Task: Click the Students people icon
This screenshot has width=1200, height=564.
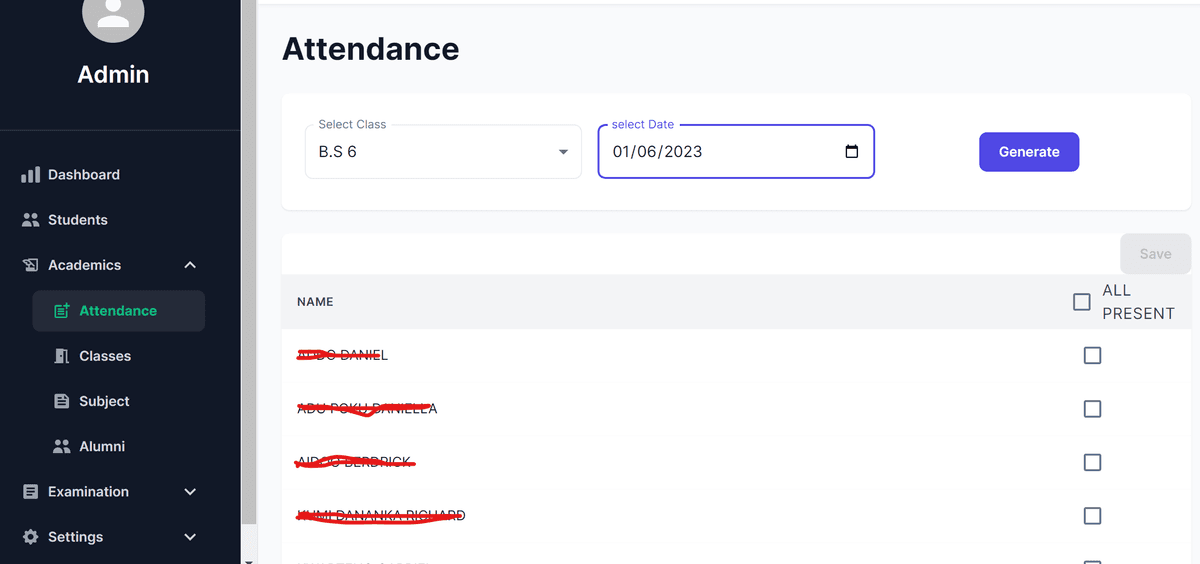Action: click(x=30, y=220)
